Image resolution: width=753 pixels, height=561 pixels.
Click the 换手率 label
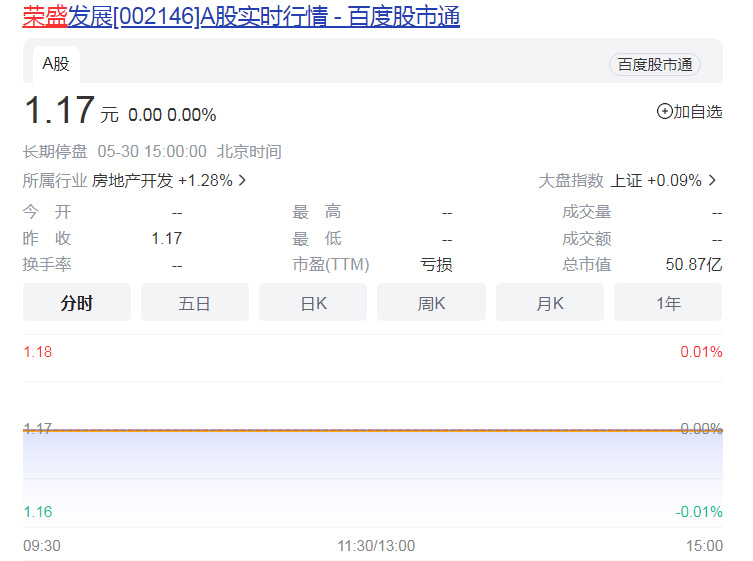tap(47, 265)
